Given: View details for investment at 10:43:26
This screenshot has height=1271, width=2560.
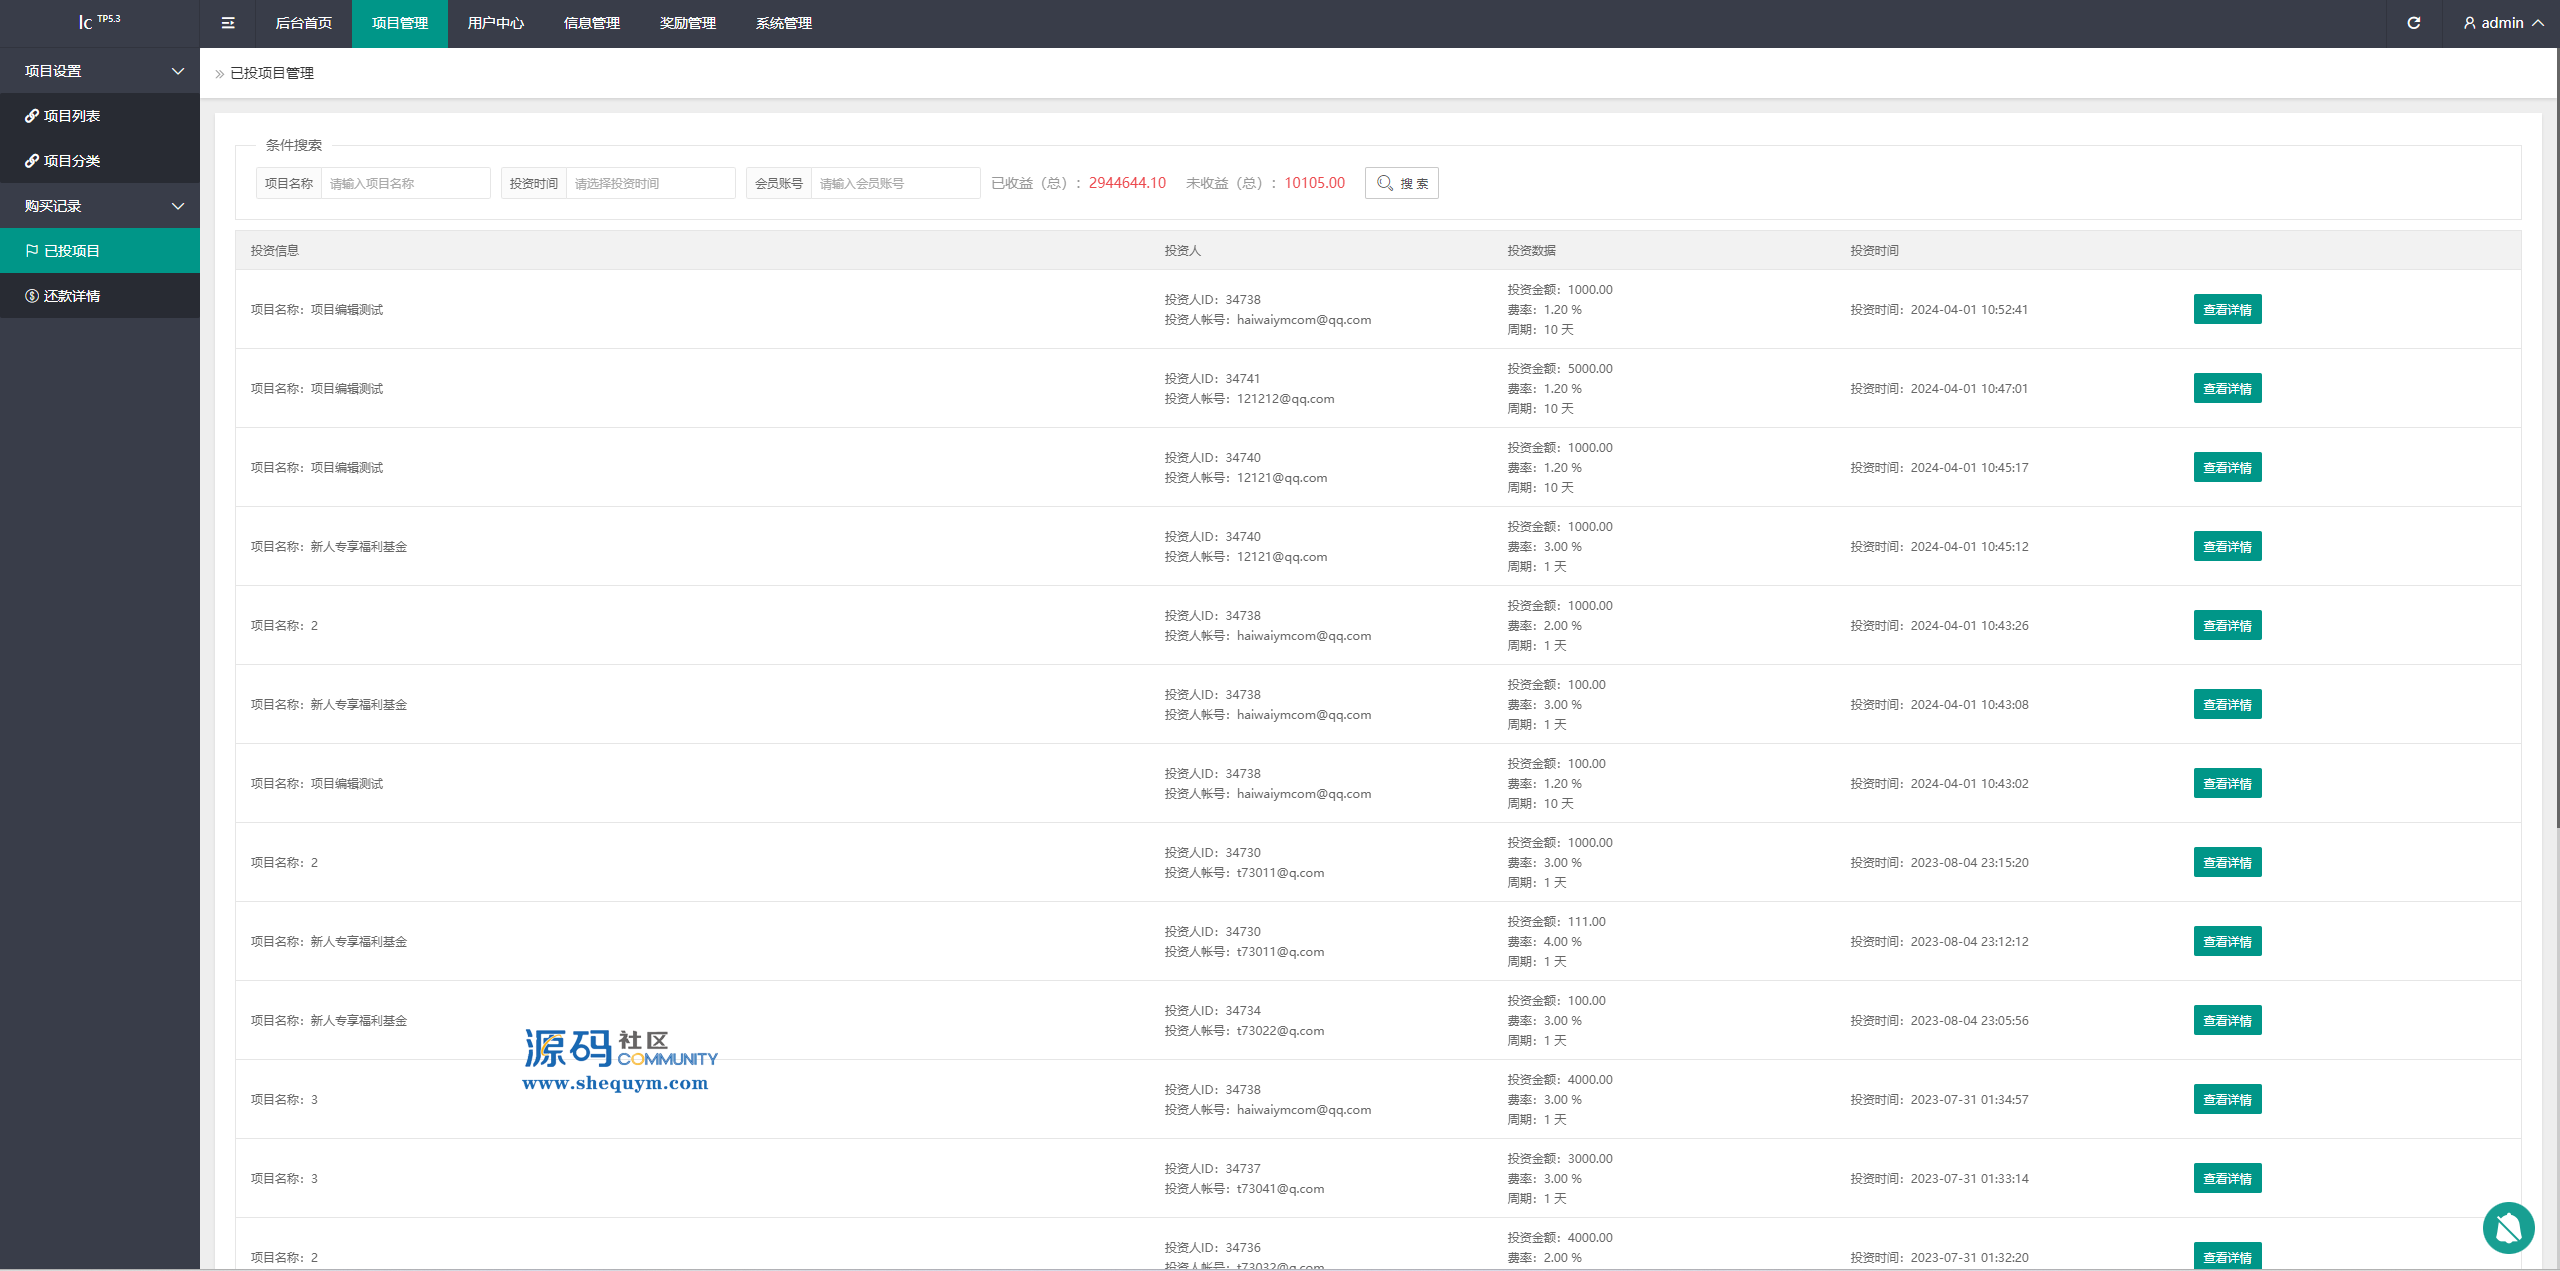Looking at the screenshot, I should pyautogui.click(x=2227, y=626).
